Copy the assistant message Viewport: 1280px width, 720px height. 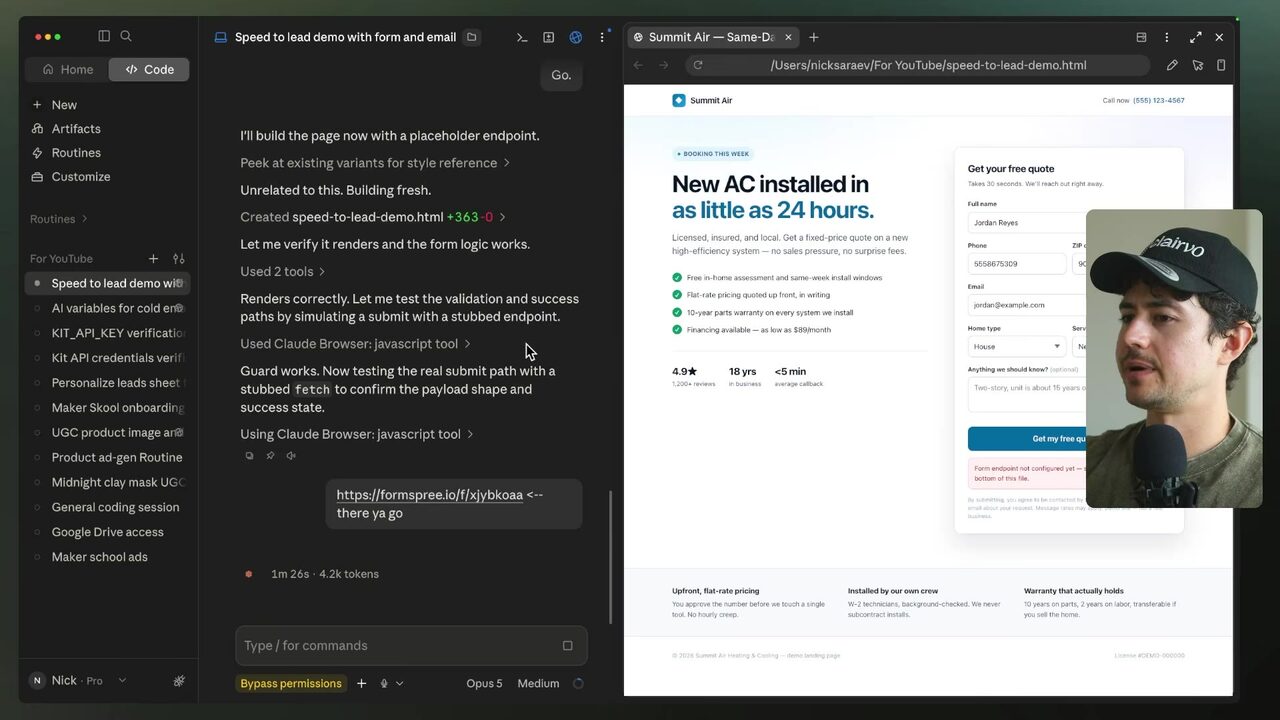pos(250,456)
